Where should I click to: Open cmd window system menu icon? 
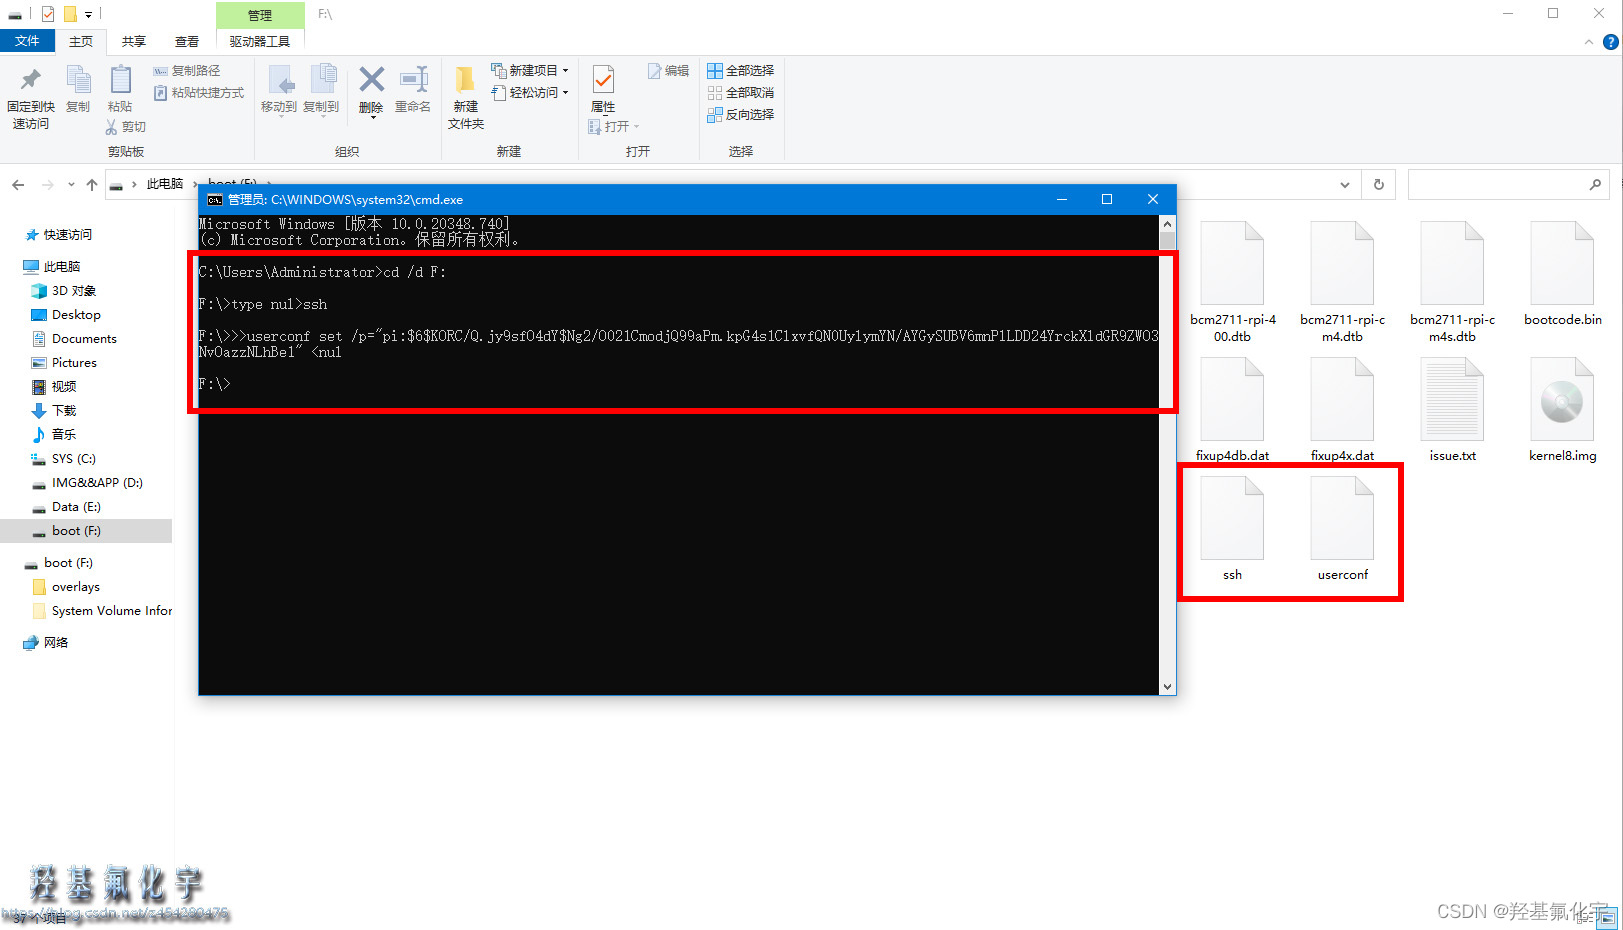click(x=214, y=200)
